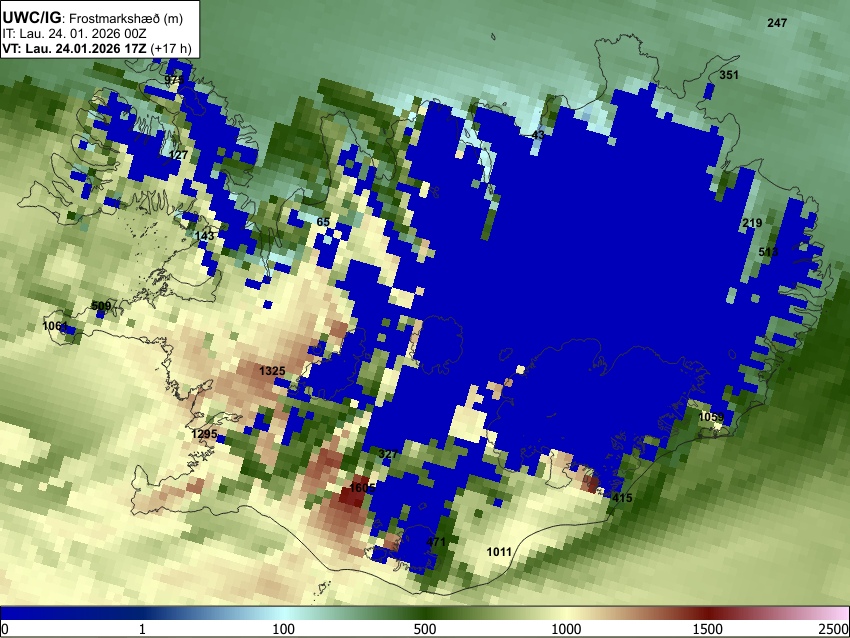Screen dimensions: 850x638
Task: Select the 327 value label
Action: (389, 454)
